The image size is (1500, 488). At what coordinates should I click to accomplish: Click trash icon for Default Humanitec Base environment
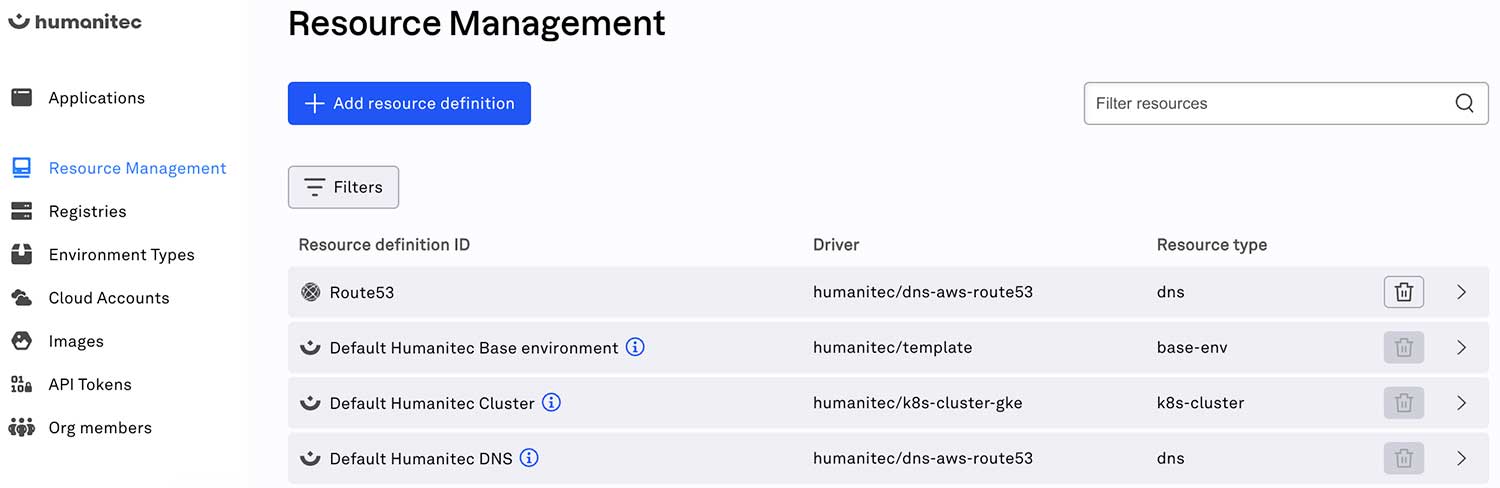[x=1404, y=347]
